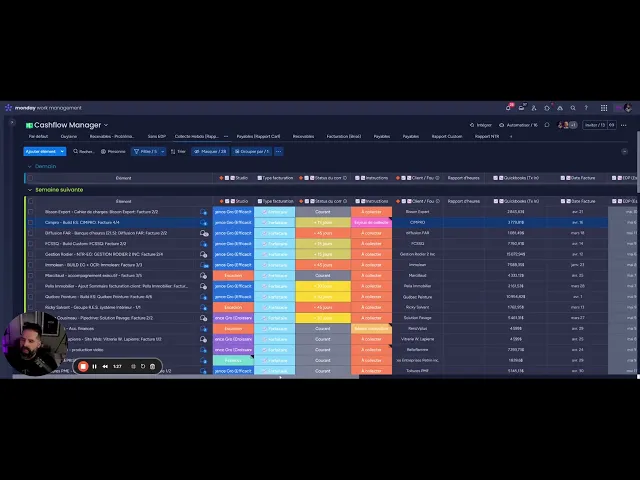Open conversation icon for Gestion Rodier row
Screen dimensions: 640x480
tap(203, 254)
